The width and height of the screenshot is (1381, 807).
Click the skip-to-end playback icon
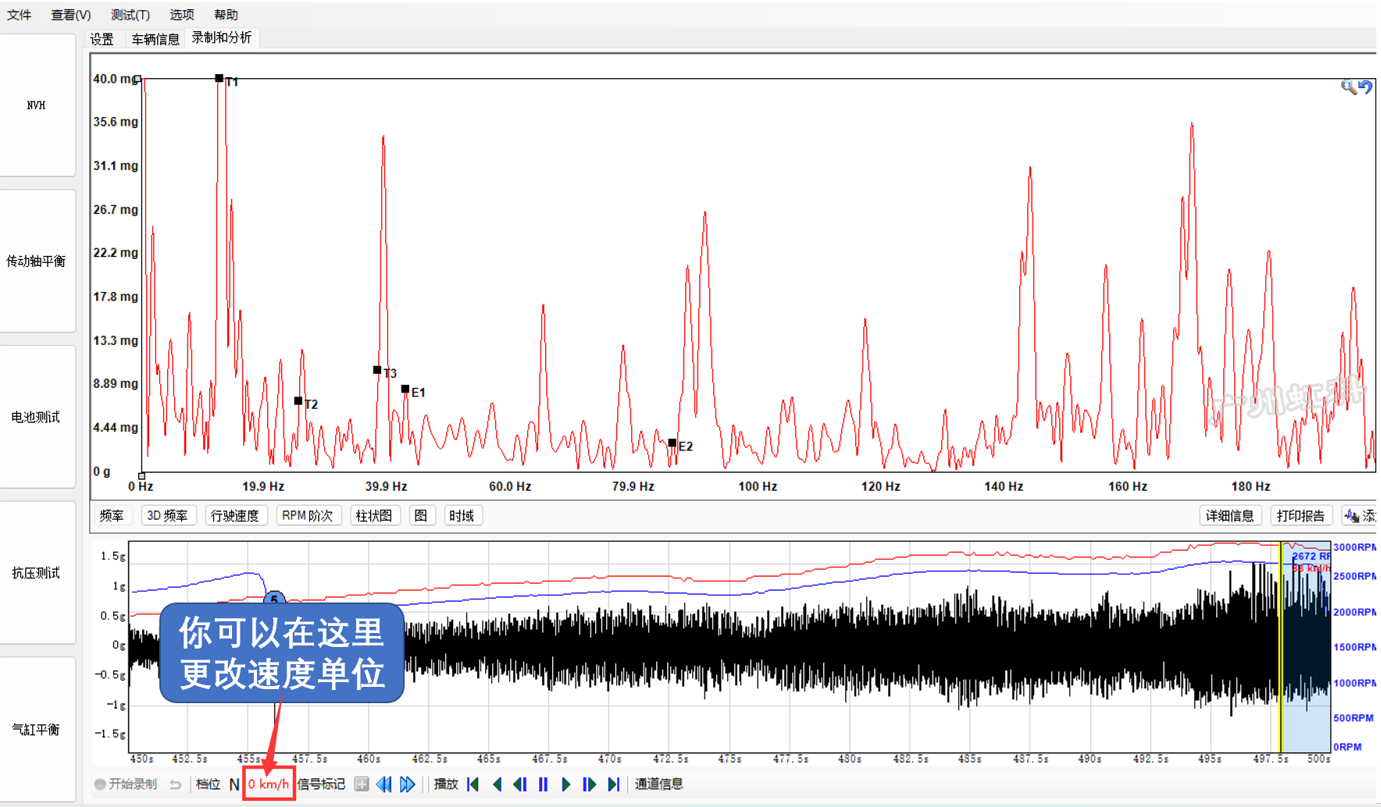point(613,784)
